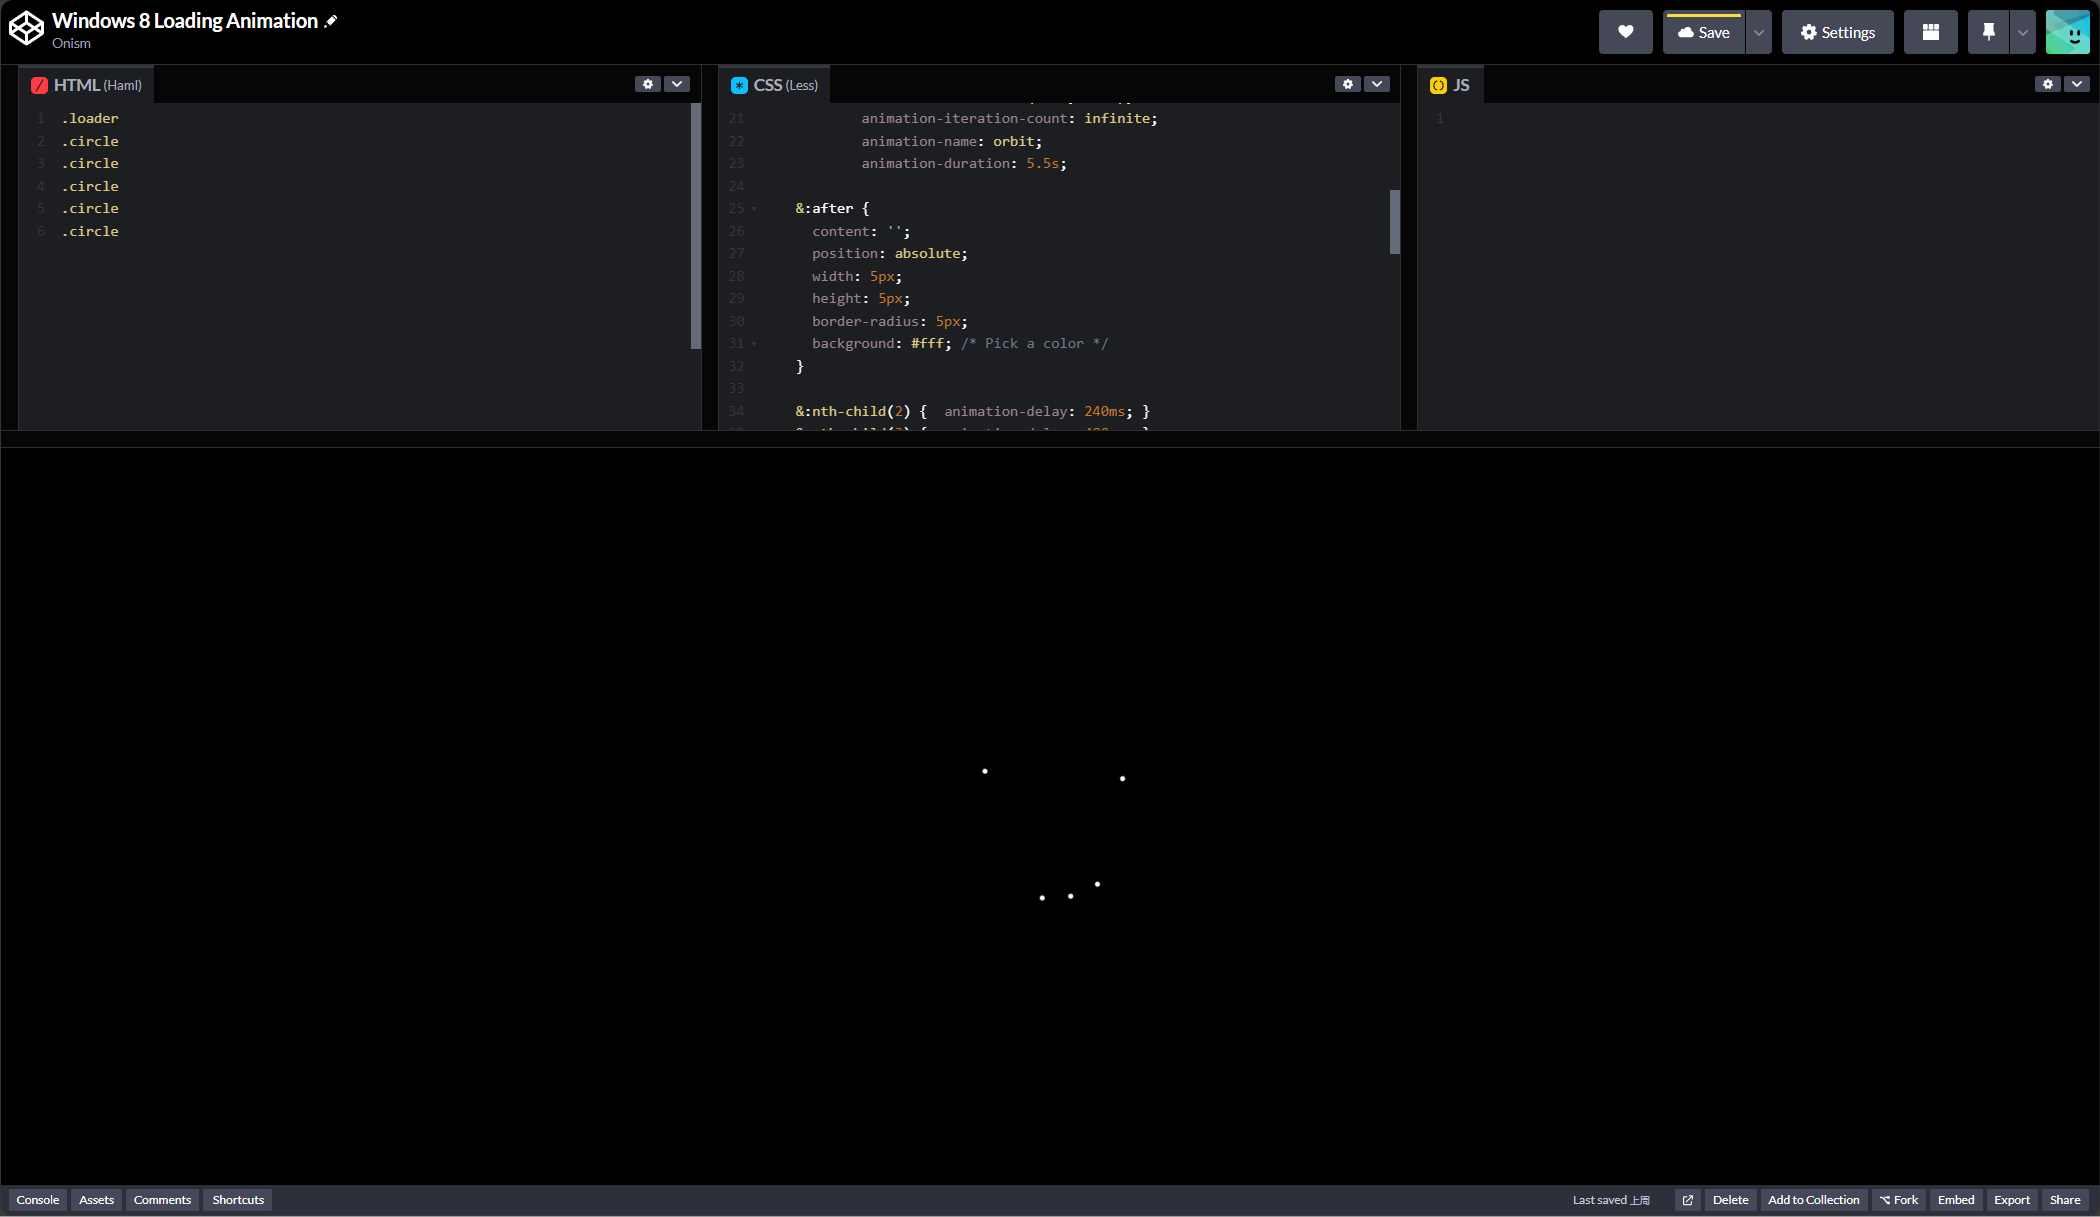Open JS editor settings gear
This screenshot has width=2100, height=1217.
[x=2047, y=84]
